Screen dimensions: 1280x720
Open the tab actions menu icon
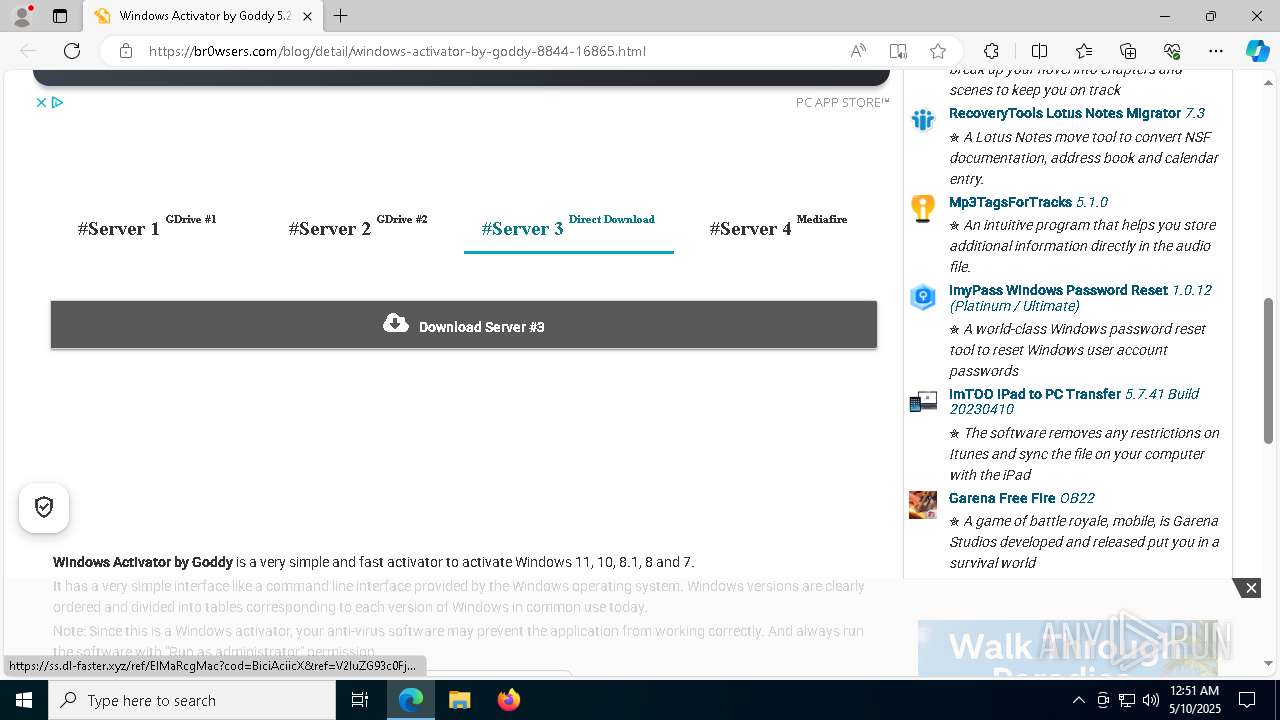pyautogui.click(x=60, y=16)
